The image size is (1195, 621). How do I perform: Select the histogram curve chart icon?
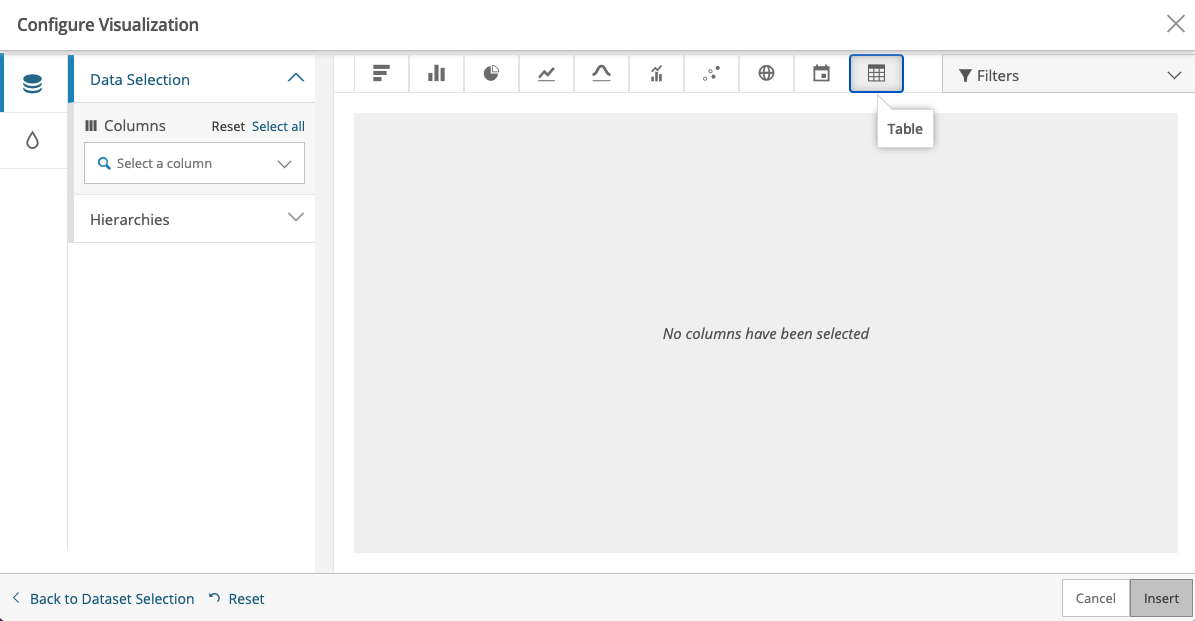(601, 74)
